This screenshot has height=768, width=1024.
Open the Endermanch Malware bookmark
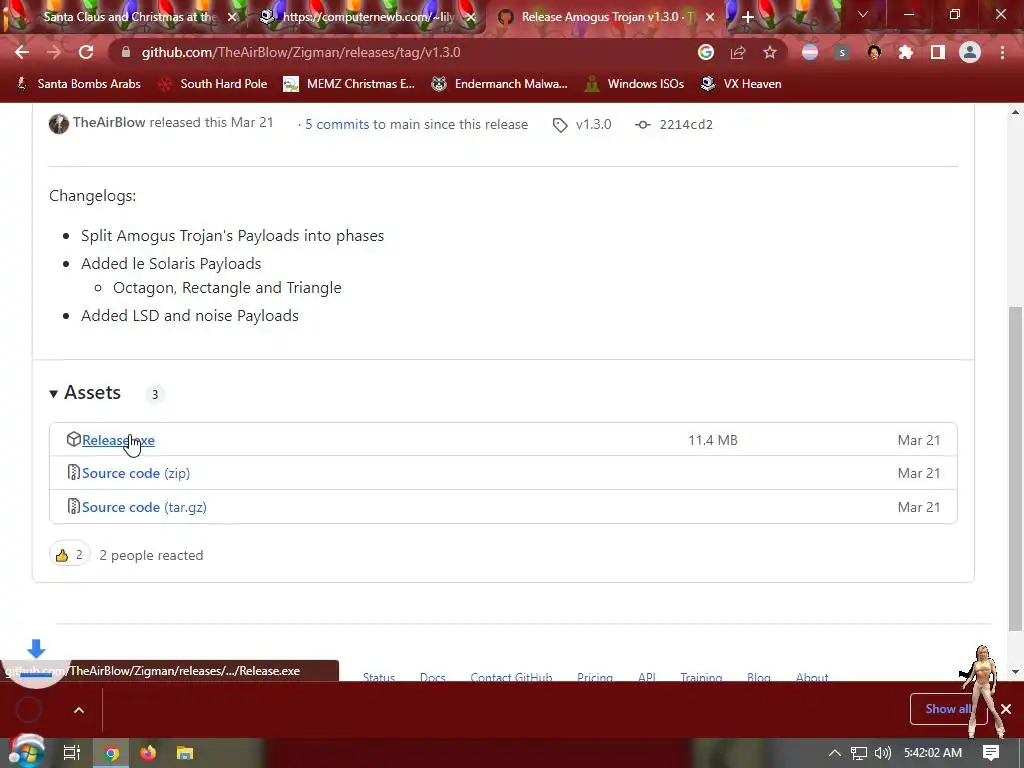tap(499, 84)
